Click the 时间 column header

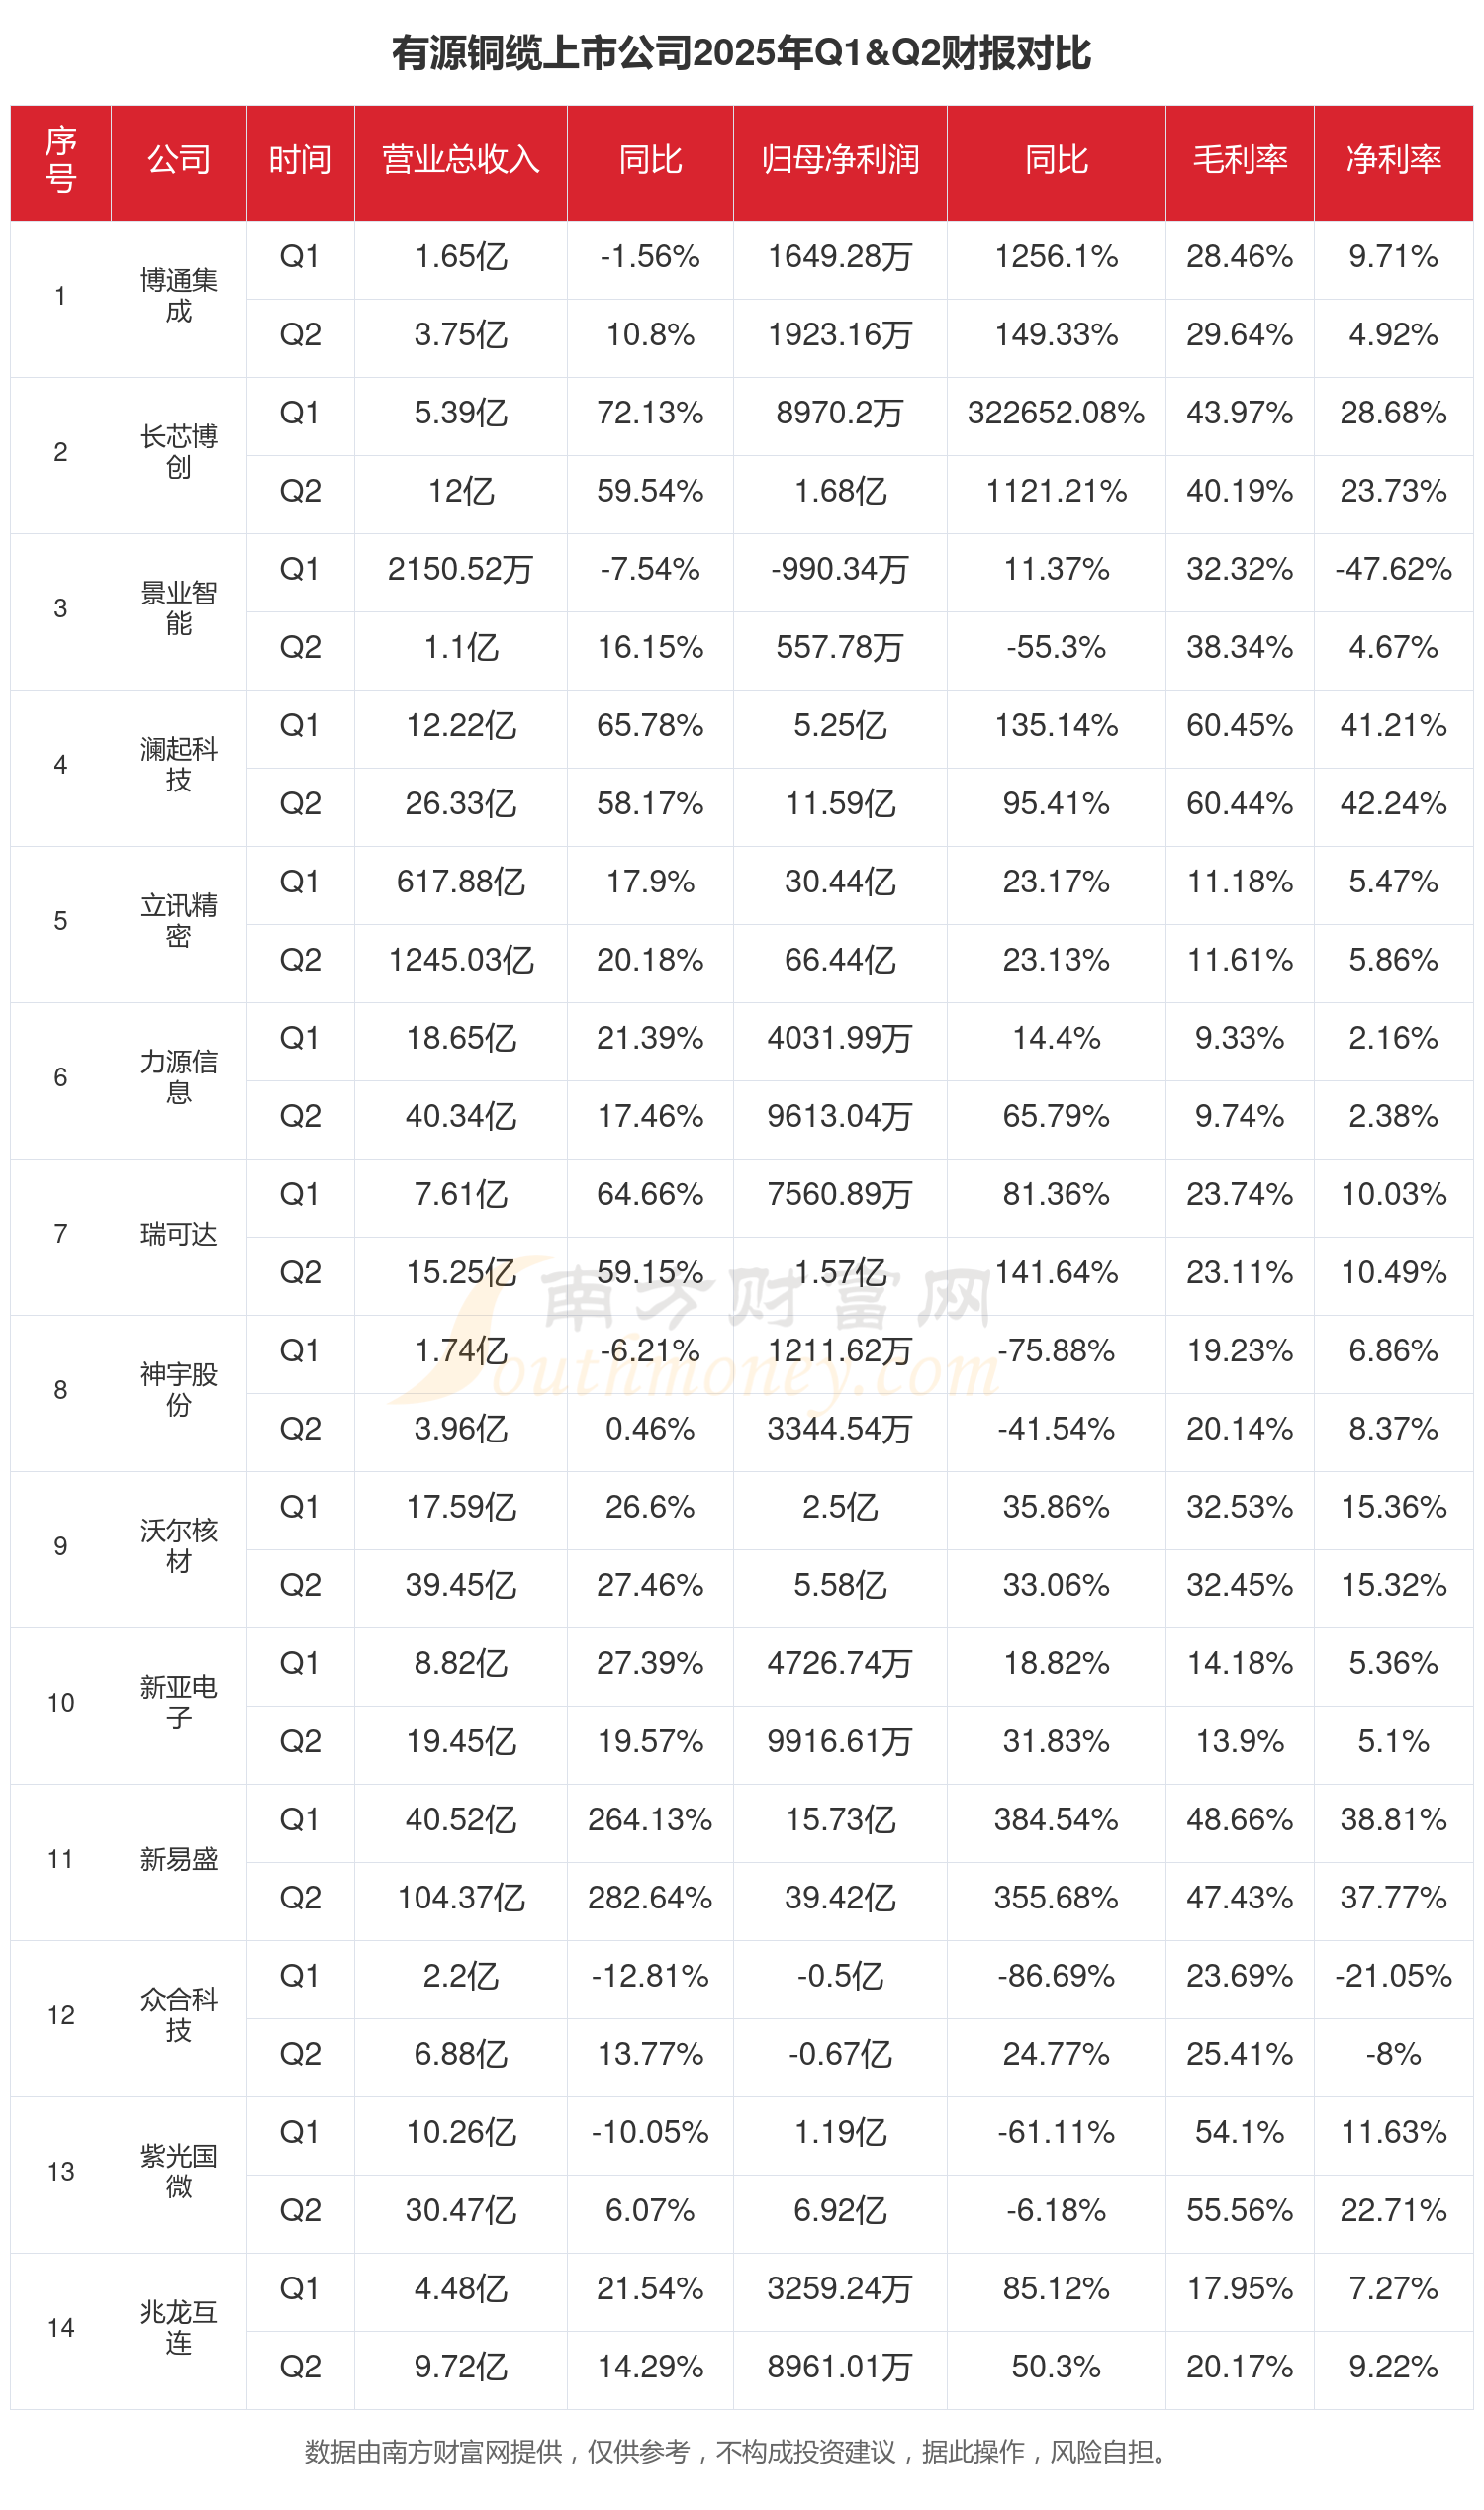pyautogui.click(x=300, y=160)
